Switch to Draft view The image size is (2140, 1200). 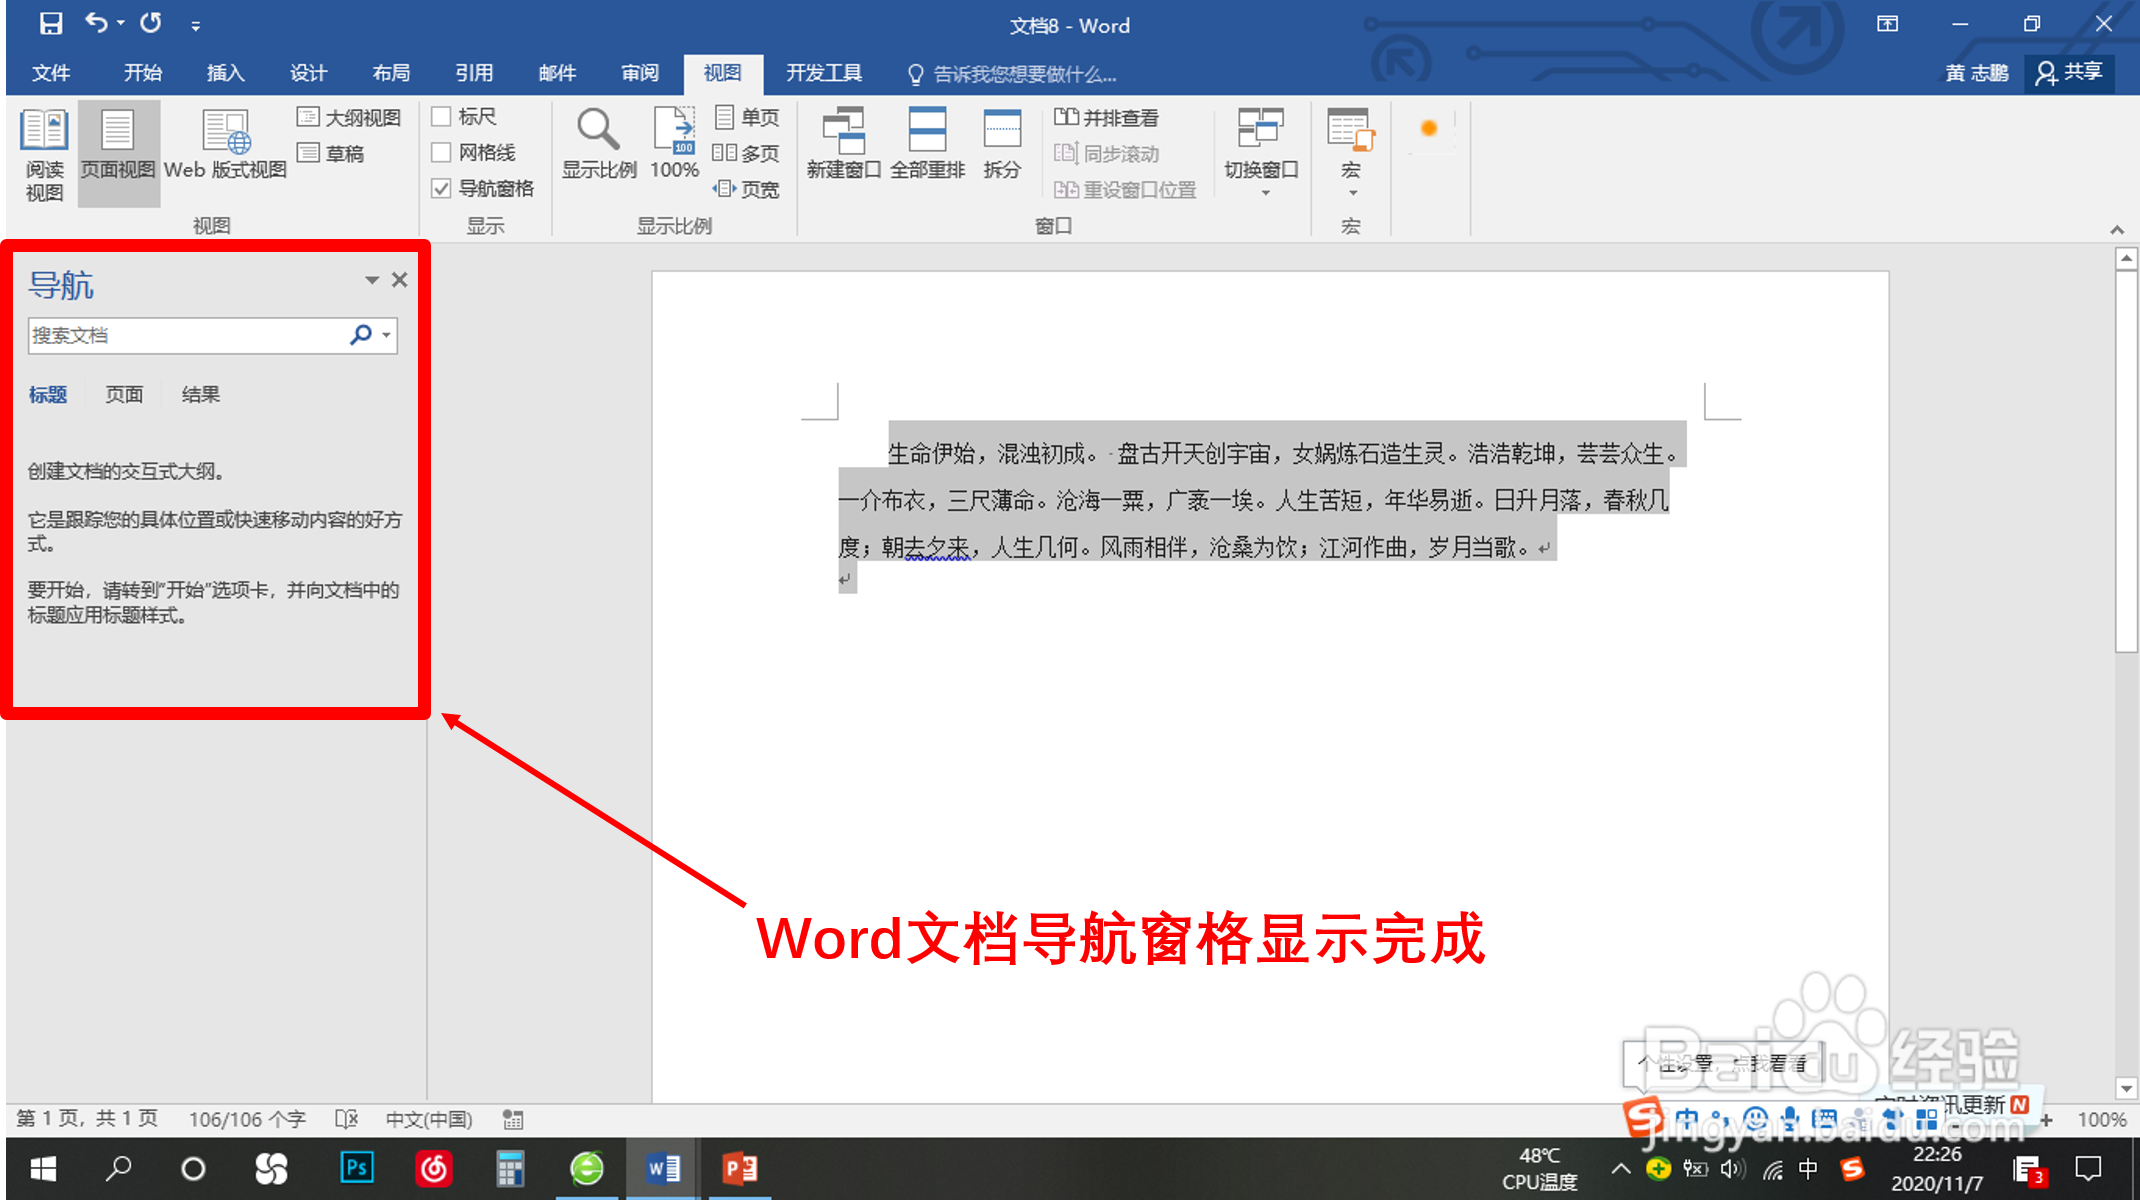point(331,153)
